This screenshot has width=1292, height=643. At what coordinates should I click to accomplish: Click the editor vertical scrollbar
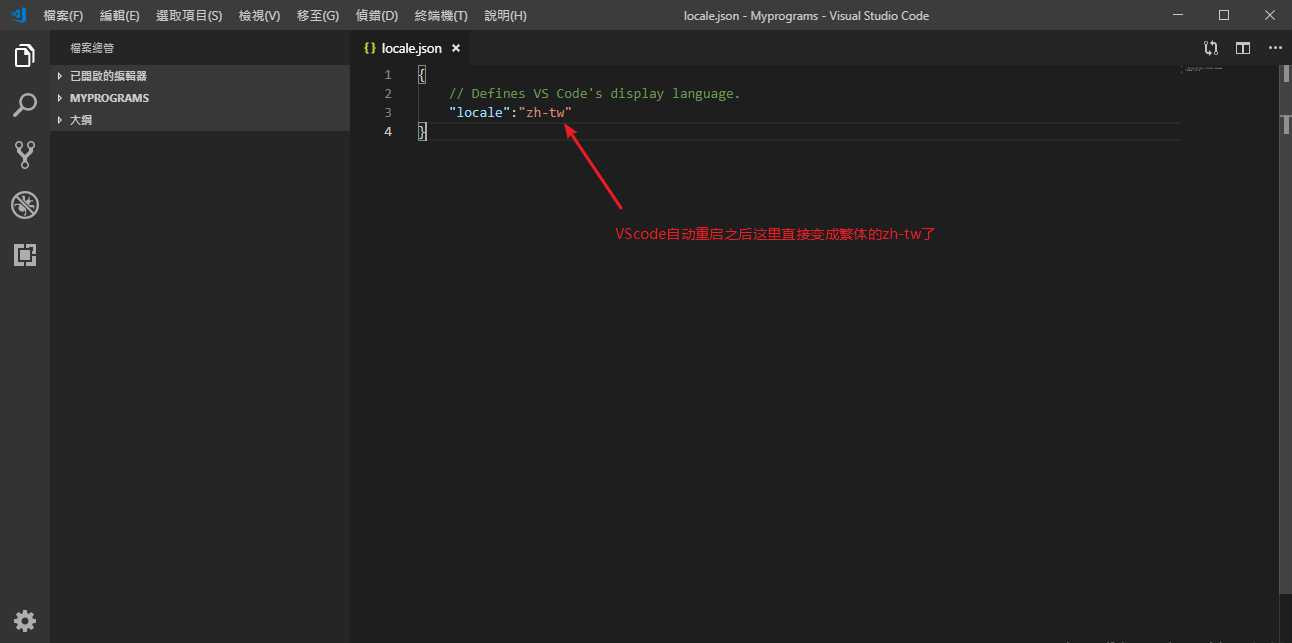[1285, 330]
